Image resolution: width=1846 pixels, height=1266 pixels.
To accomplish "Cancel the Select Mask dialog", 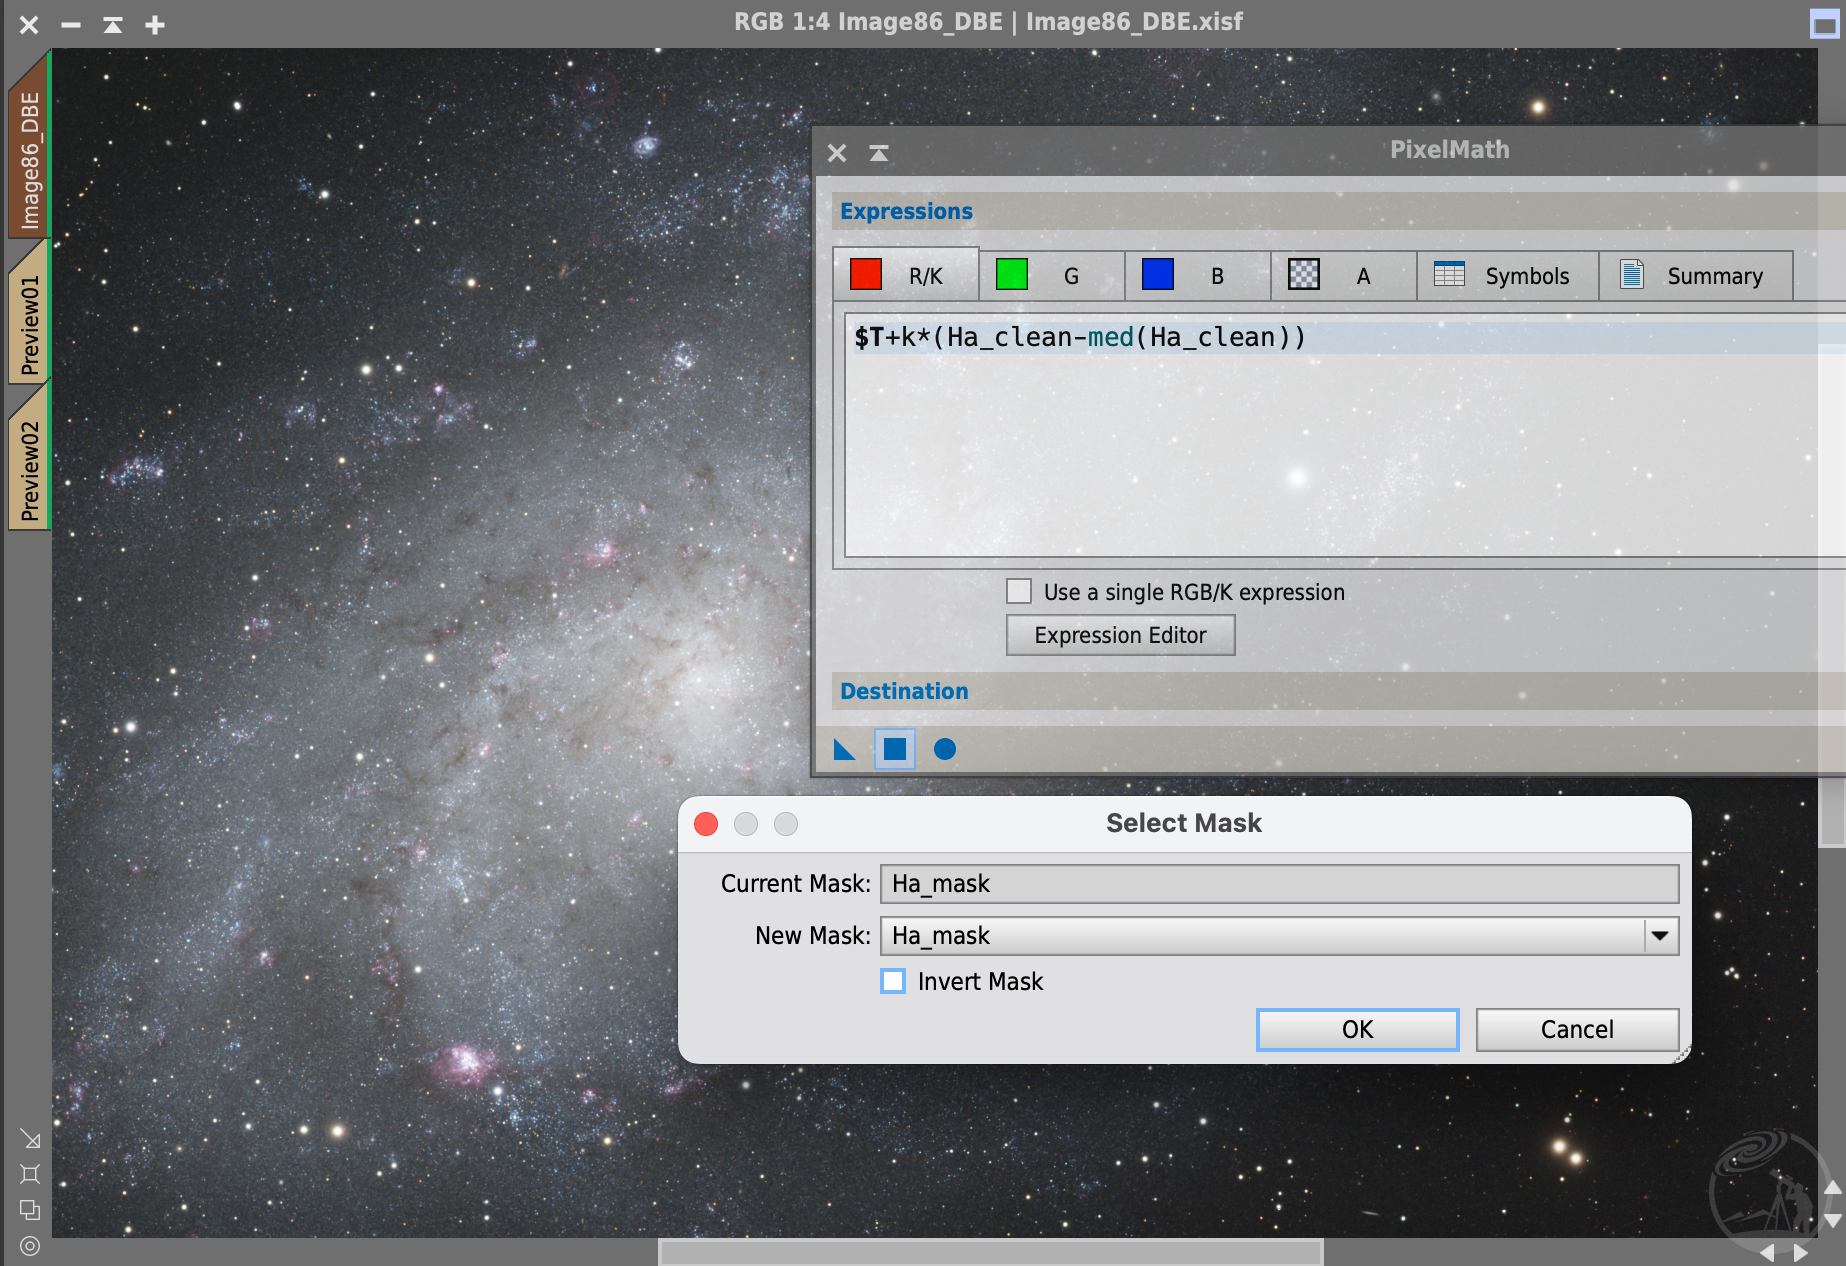I will tap(1576, 1029).
